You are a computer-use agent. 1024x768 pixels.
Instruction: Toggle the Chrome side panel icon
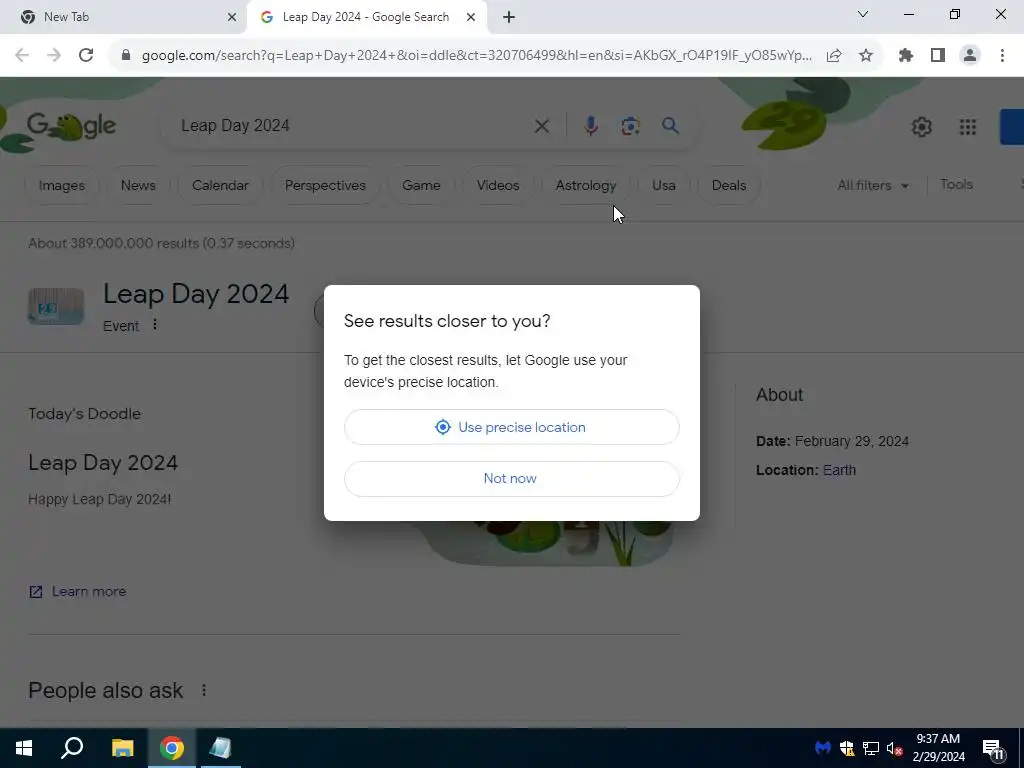(x=938, y=56)
